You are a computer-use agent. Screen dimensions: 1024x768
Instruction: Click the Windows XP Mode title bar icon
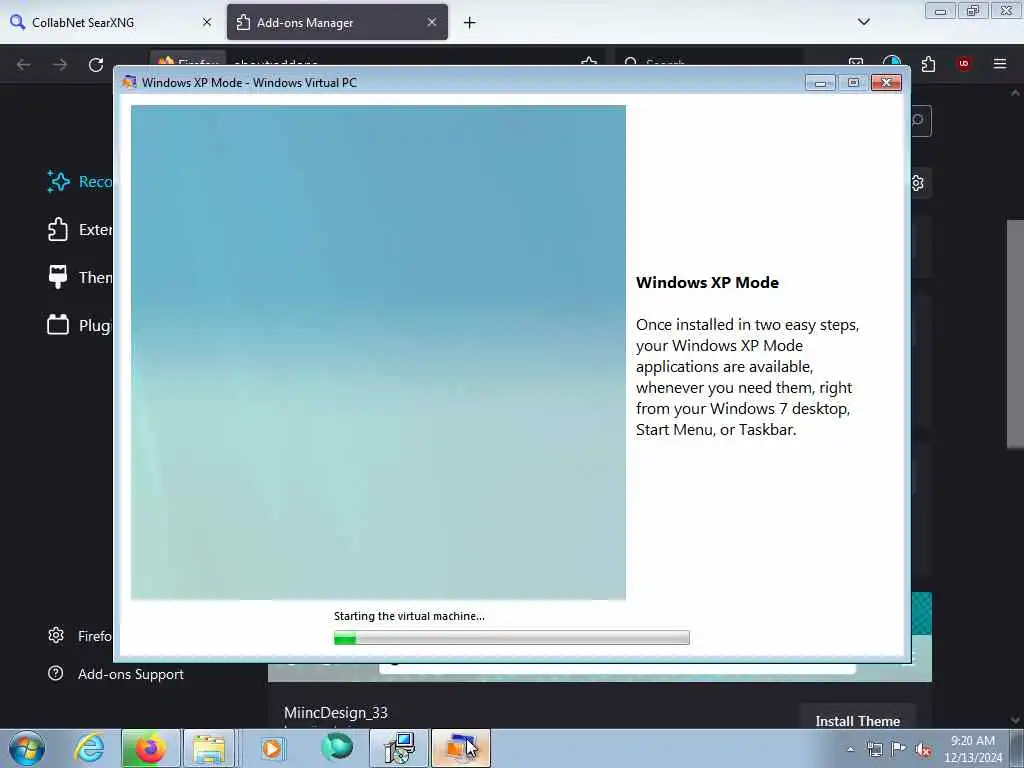click(x=129, y=82)
